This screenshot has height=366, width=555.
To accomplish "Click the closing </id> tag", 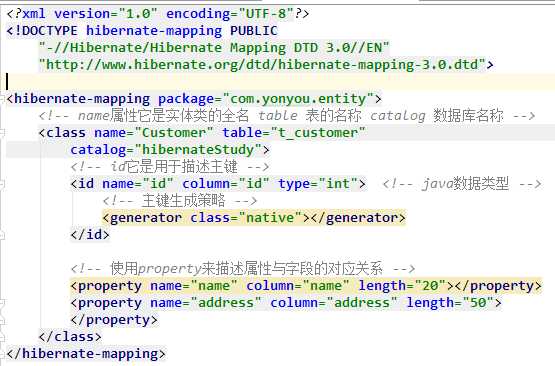I will click(x=90, y=235).
